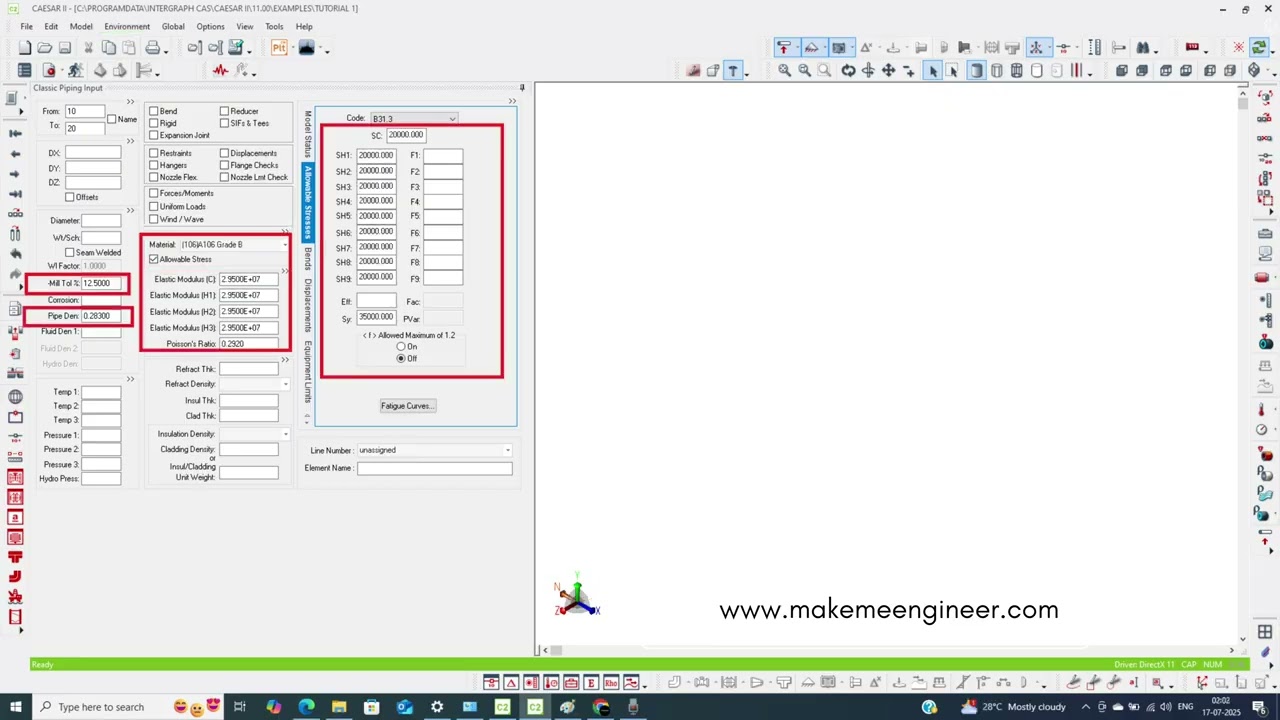Click the Save disk icon
This screenshot has height=720, width=1280.
pos(64,48)
